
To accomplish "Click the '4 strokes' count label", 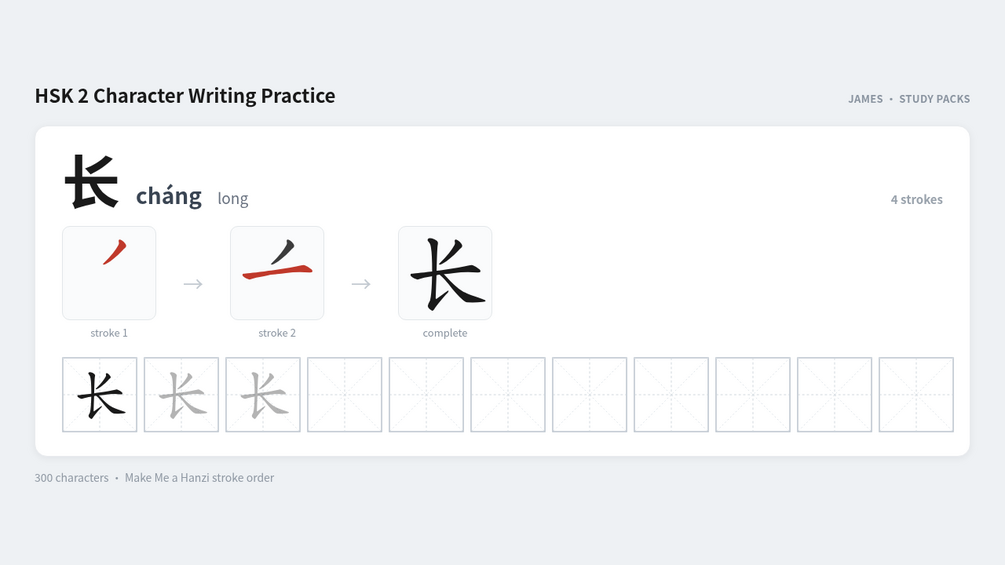I will [917, 199].
